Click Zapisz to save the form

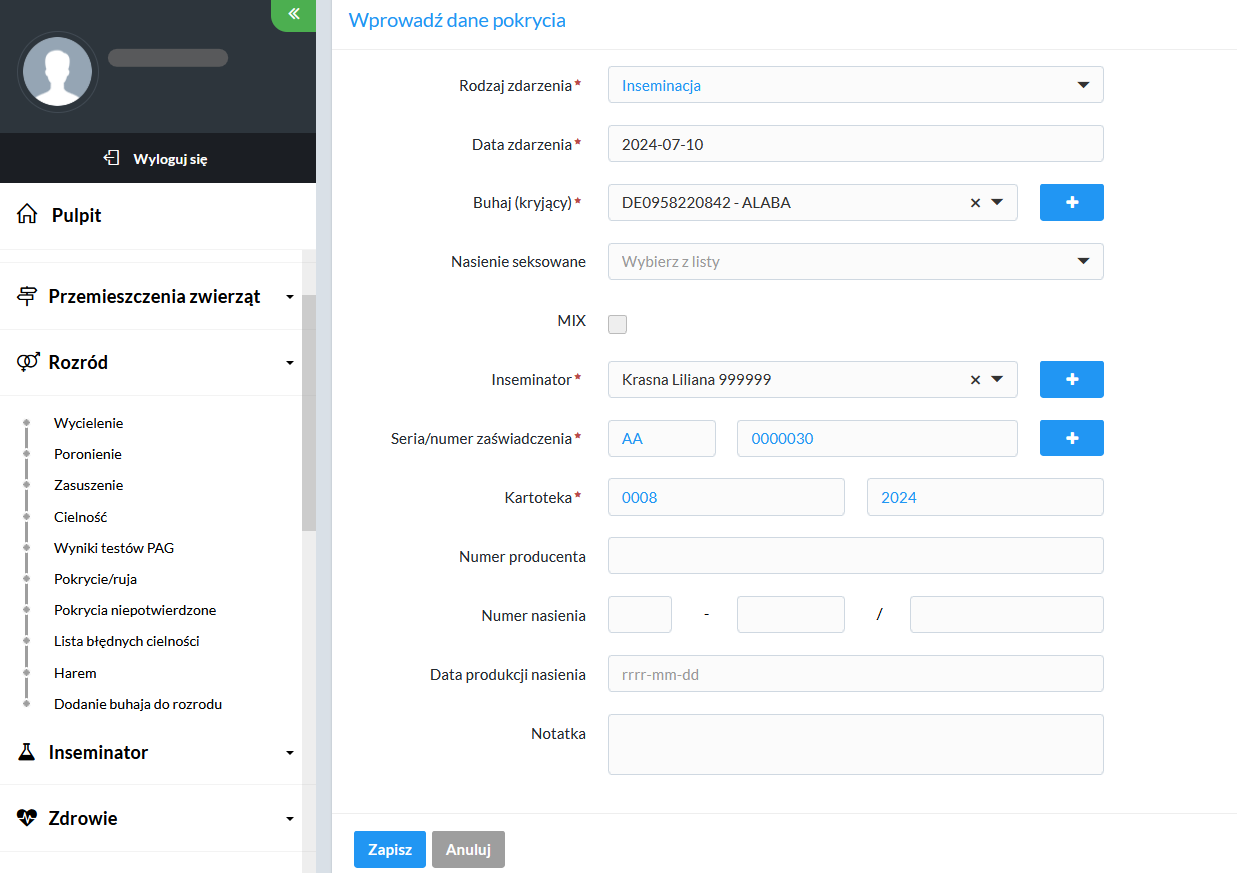point(390,849)
